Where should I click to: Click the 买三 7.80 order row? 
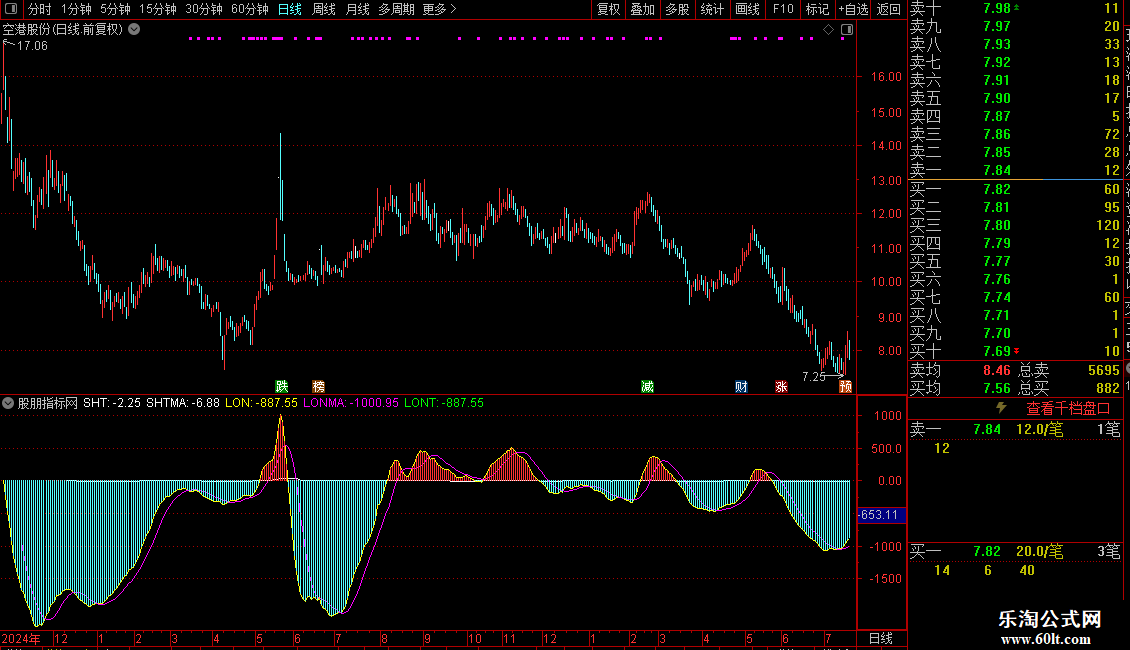pyautogui.click(x=1015, y=225)
